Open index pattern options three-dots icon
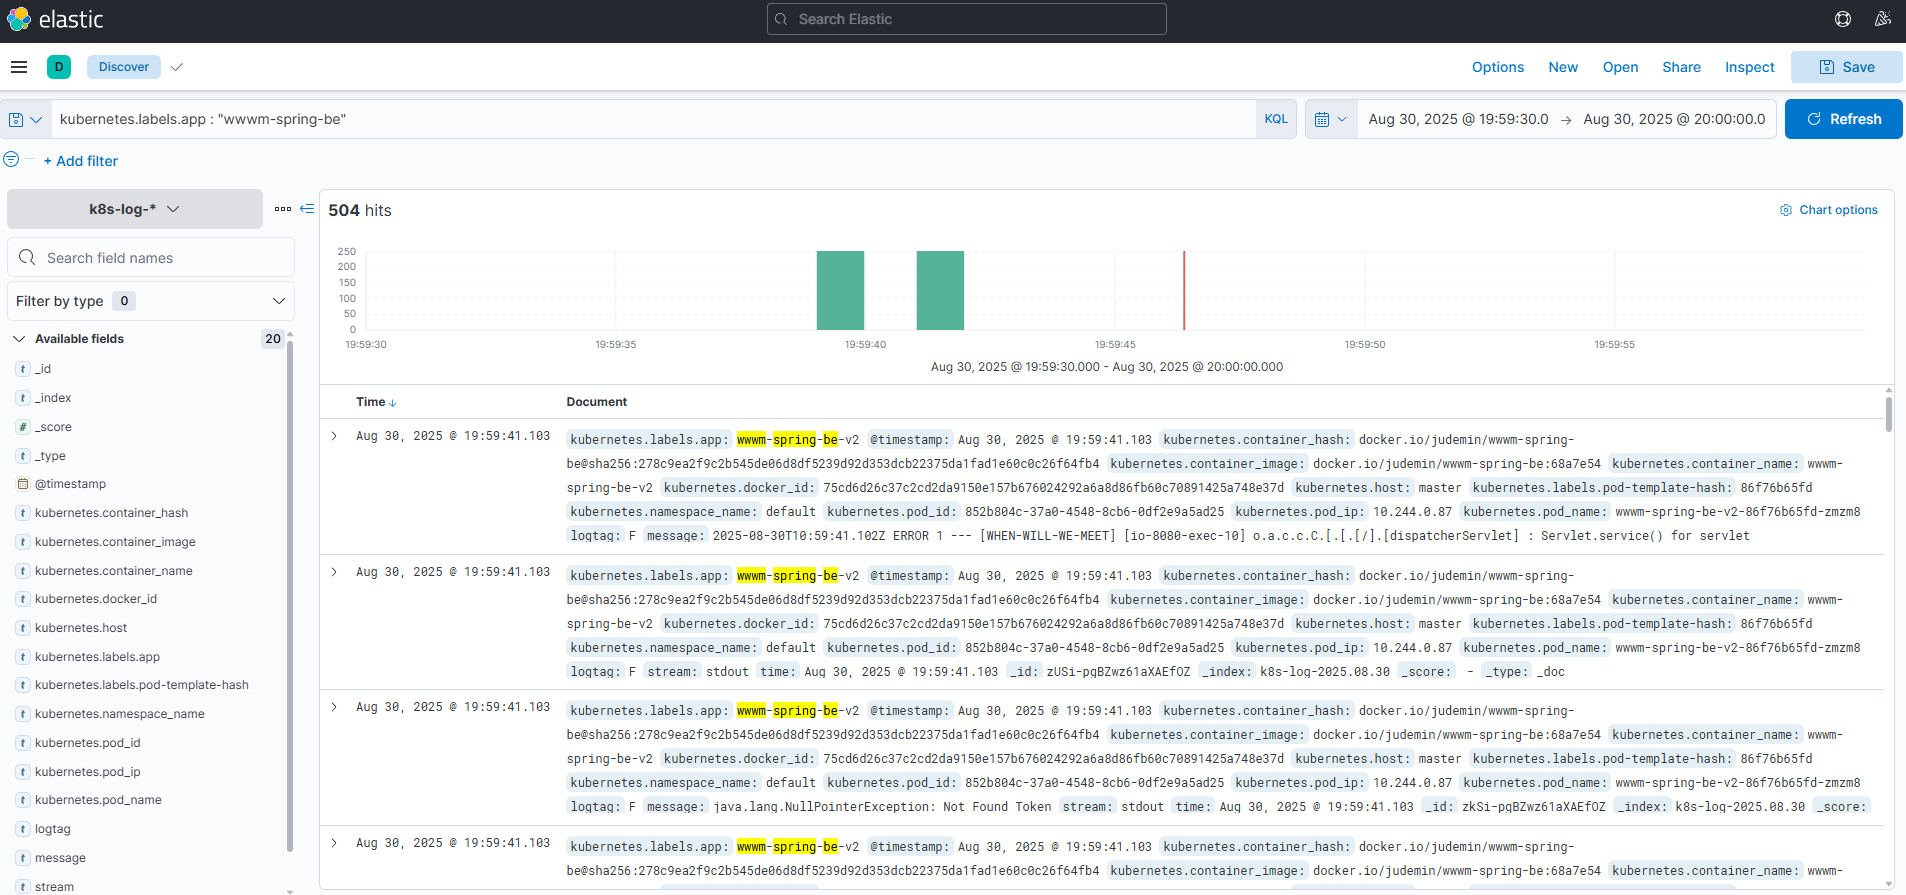 (x=283, y=209)
